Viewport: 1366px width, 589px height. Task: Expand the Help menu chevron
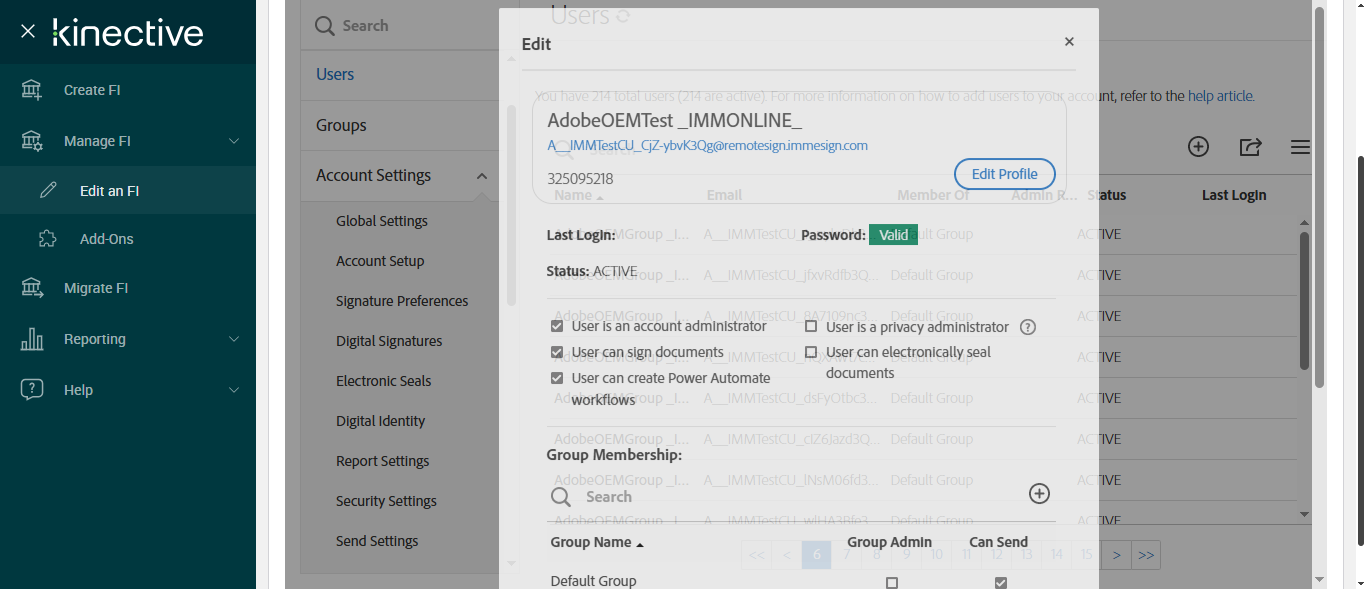[234, 390]
